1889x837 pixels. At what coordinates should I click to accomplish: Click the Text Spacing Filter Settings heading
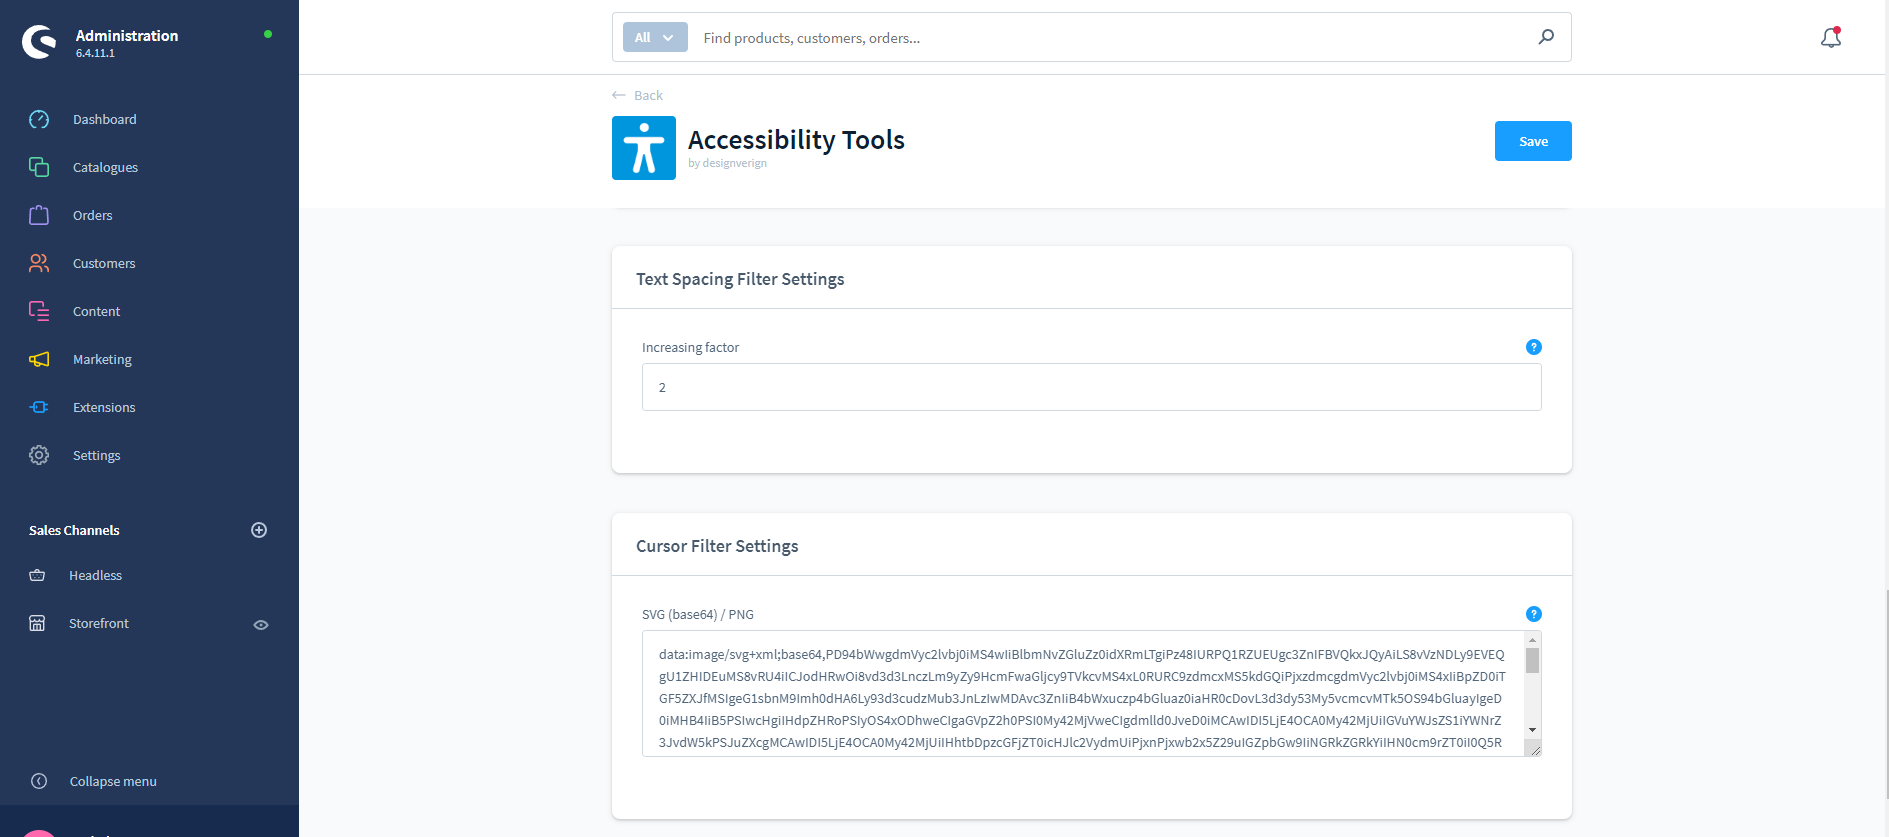click(x=740, y=279)
